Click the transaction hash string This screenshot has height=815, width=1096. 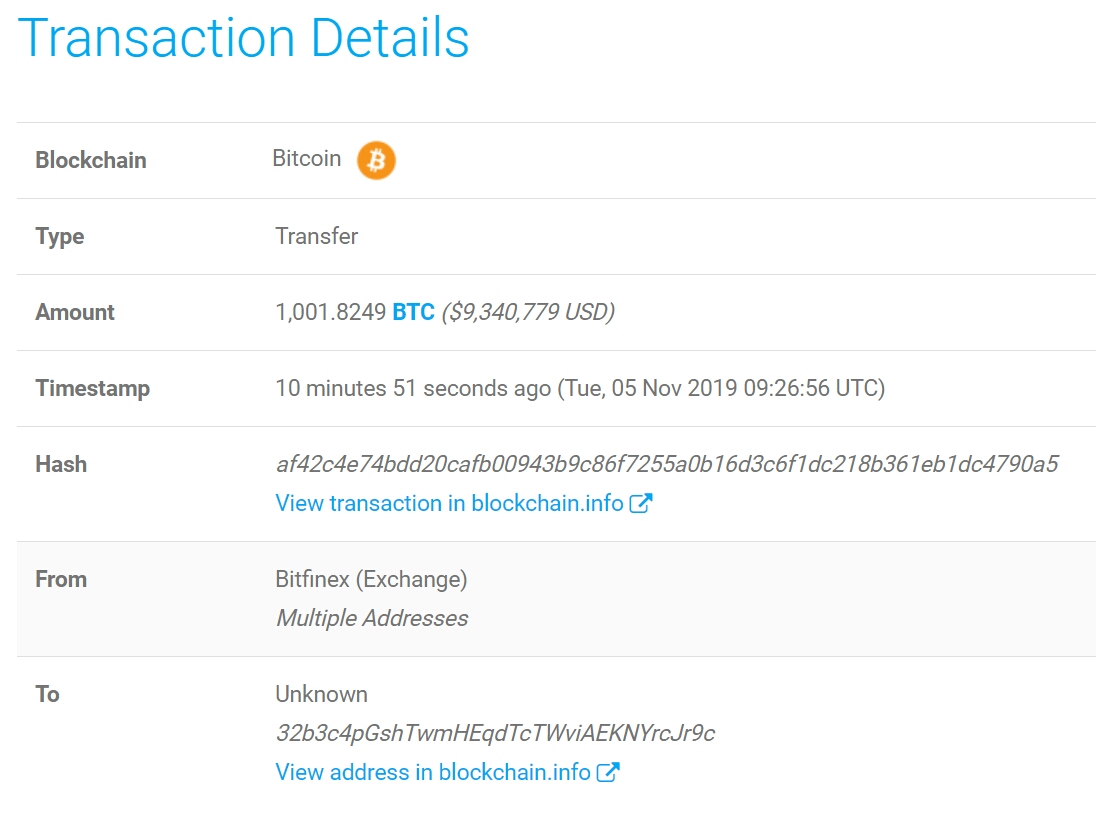(x=666, y=464)
